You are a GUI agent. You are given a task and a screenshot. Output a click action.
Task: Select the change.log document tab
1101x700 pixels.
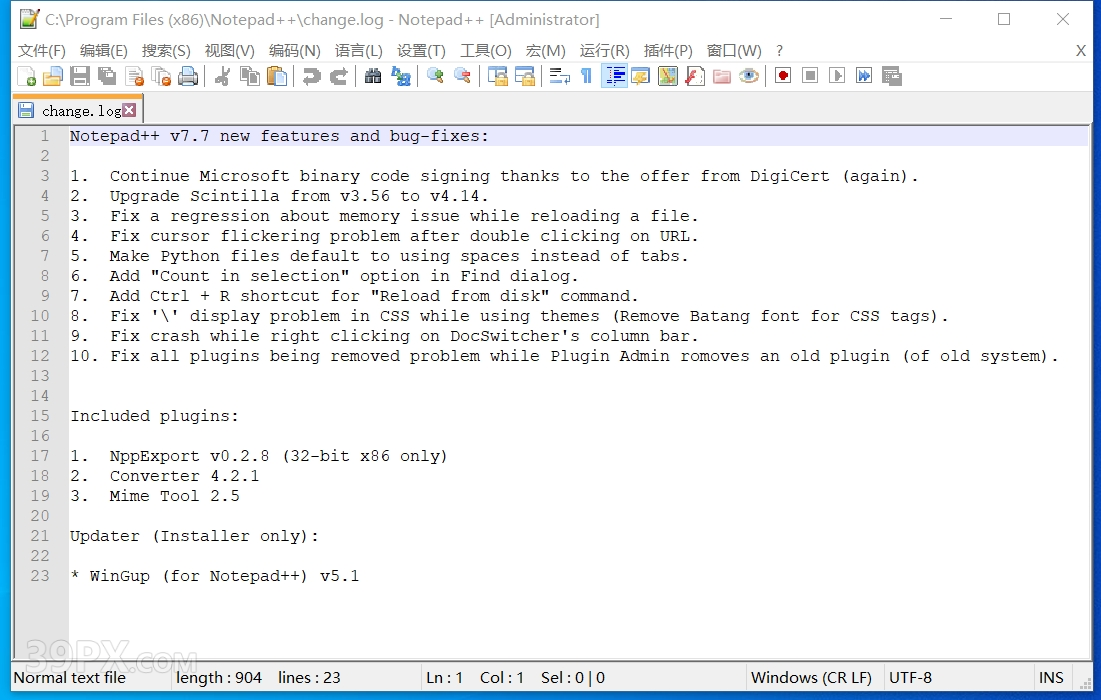pos(75,109)
